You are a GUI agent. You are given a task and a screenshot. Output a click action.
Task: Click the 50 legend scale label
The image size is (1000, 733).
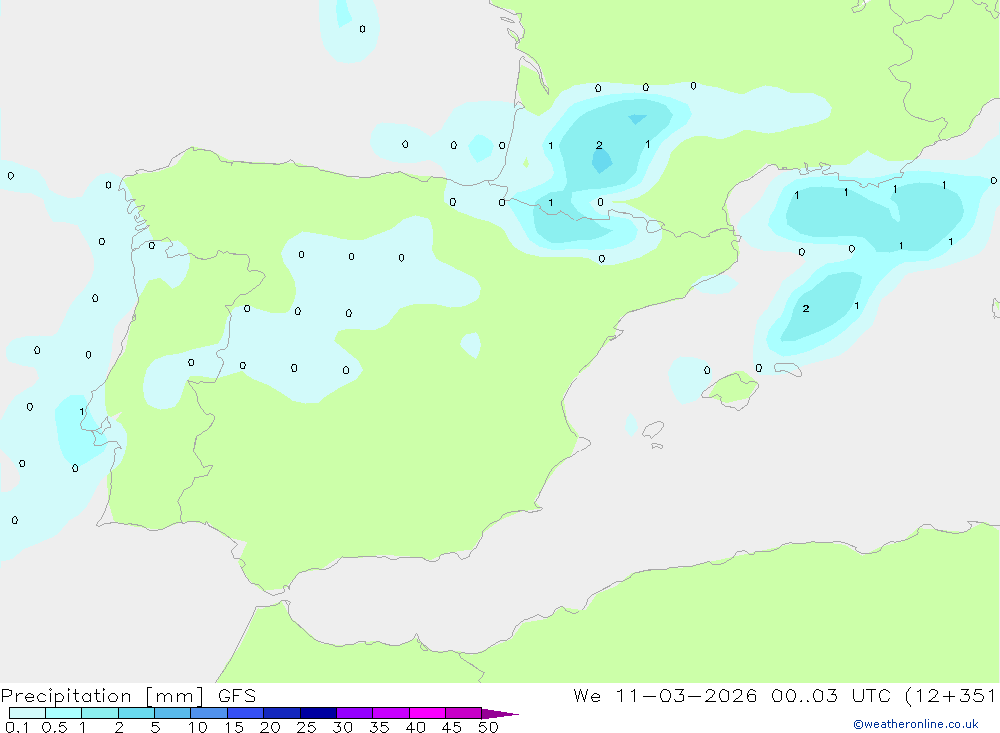coord(488,727)
